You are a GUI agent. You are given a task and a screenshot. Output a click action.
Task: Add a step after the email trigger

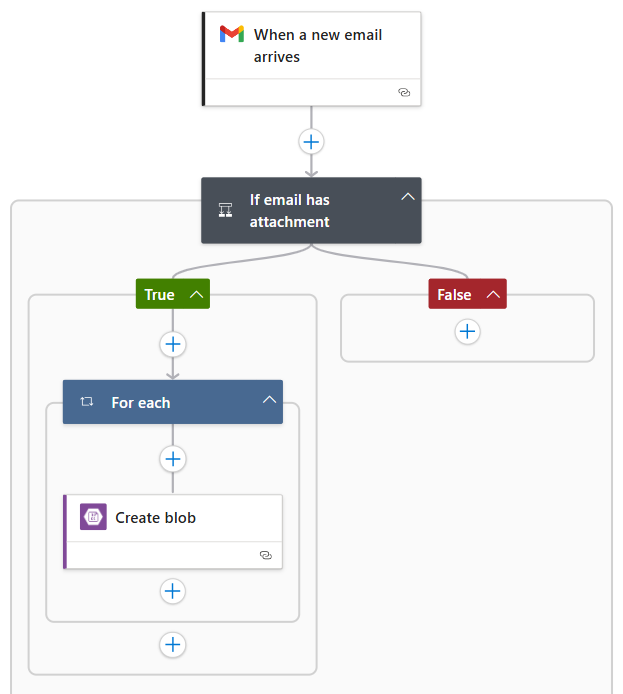click(311, 142)
